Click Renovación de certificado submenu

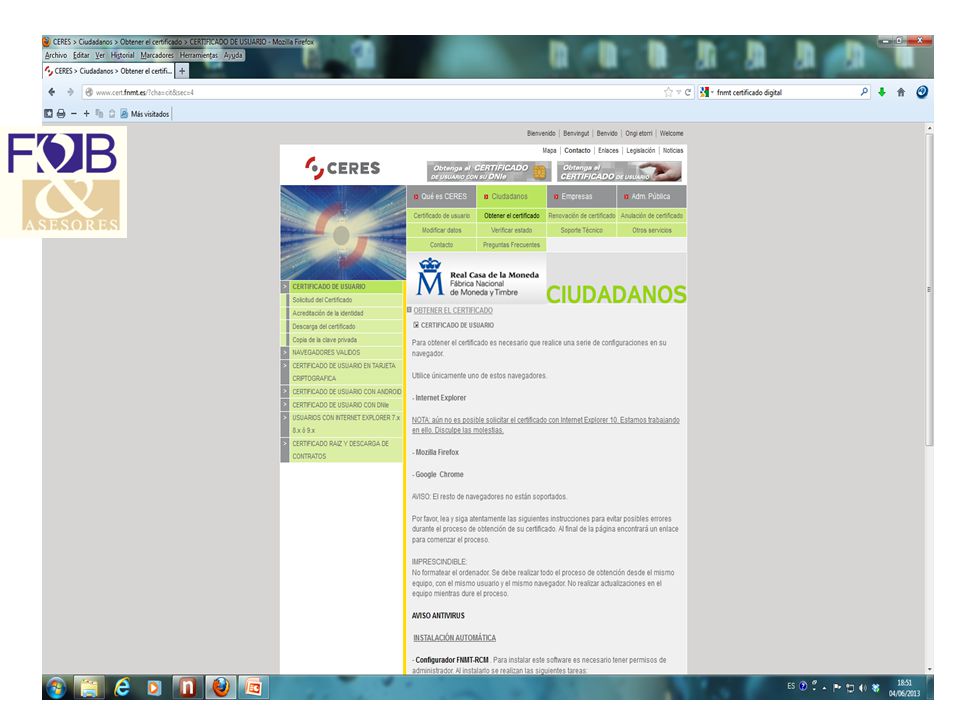582,216
